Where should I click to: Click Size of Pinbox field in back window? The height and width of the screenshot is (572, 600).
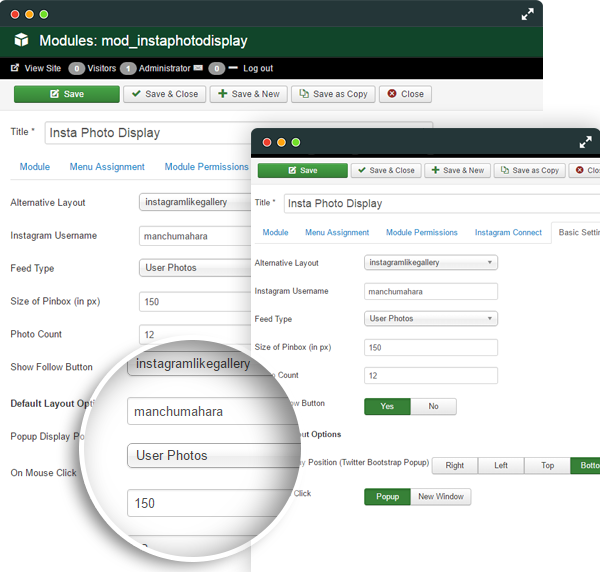click(195, 302)
